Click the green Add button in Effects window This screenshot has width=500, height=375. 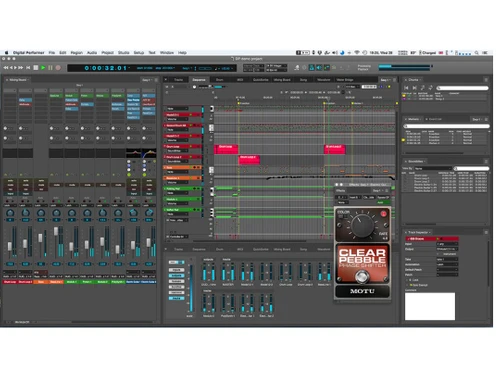click(x=382, y=202)
